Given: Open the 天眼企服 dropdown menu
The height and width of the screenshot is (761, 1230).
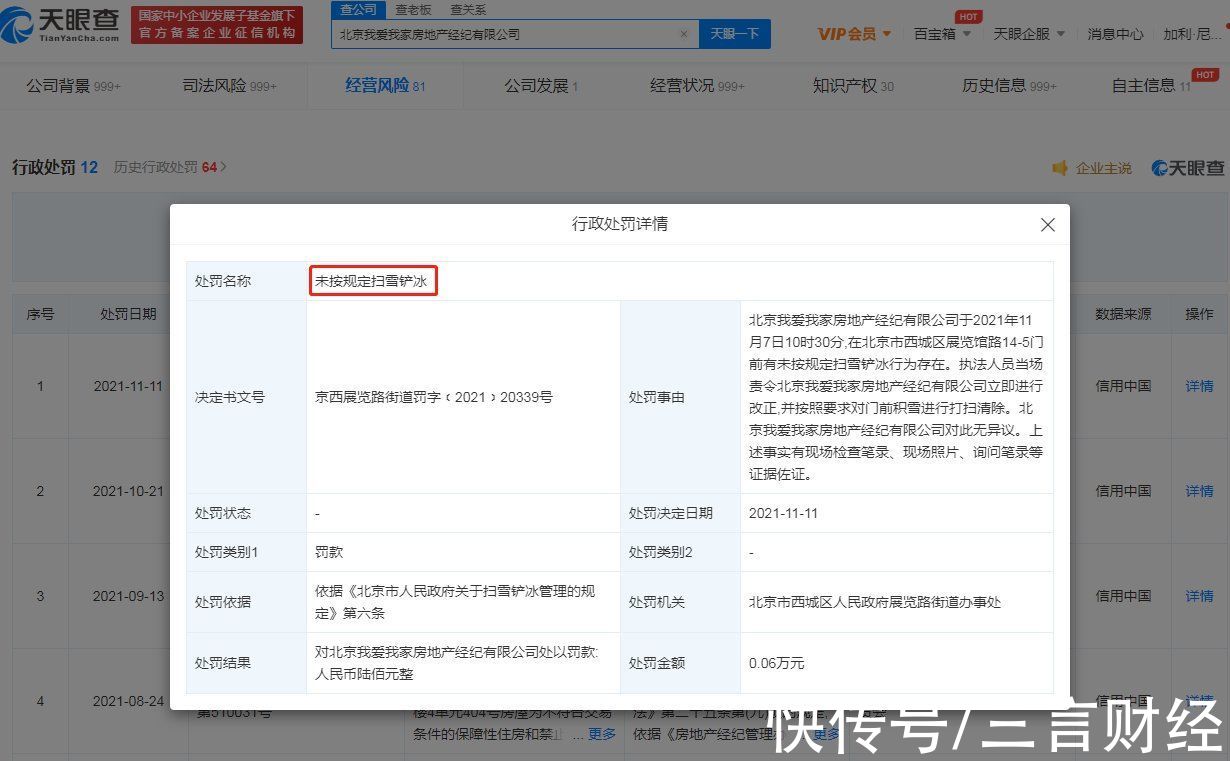Looking at the screenshot, I should [1029, 34].
